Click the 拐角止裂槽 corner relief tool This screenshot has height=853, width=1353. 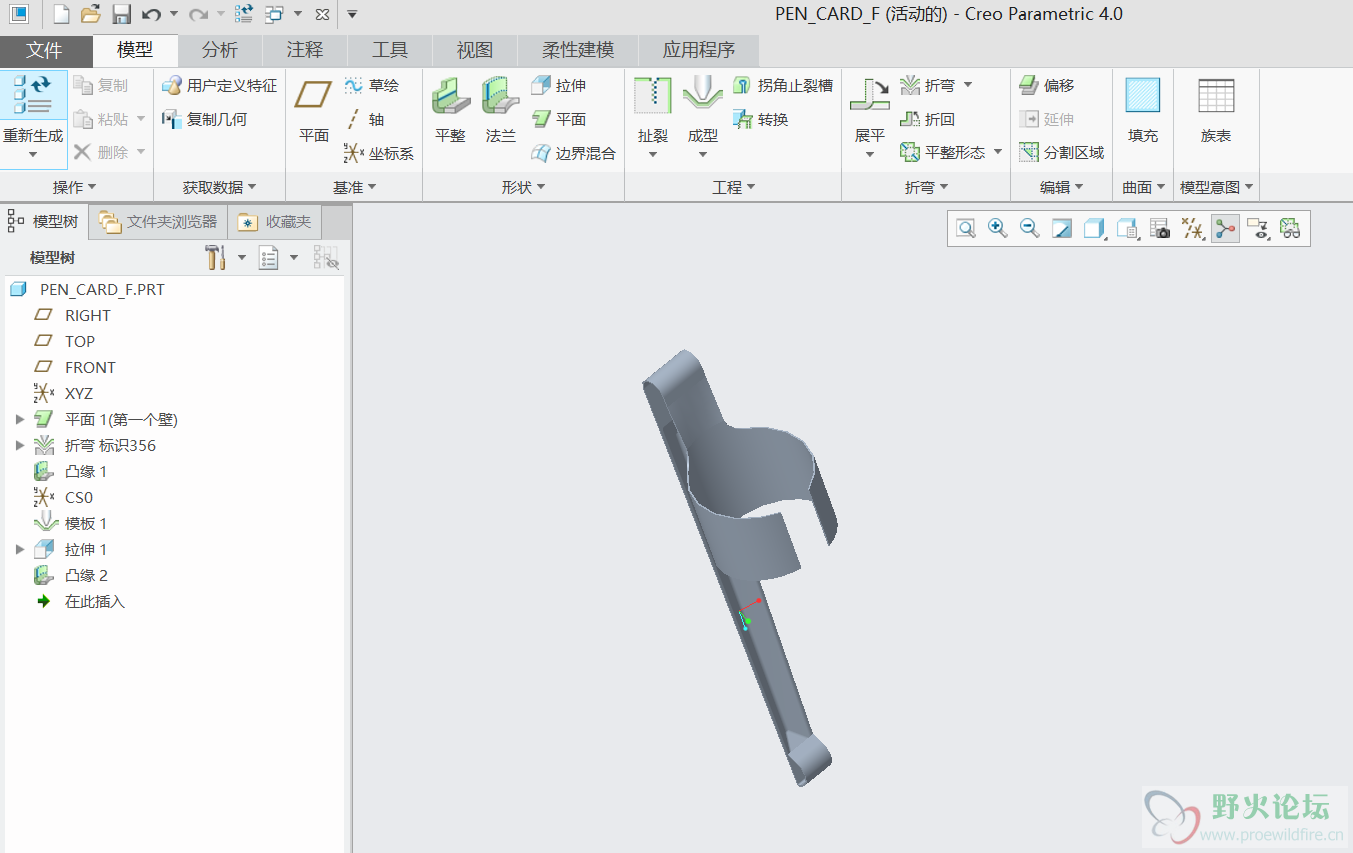[x=783, y=86]
